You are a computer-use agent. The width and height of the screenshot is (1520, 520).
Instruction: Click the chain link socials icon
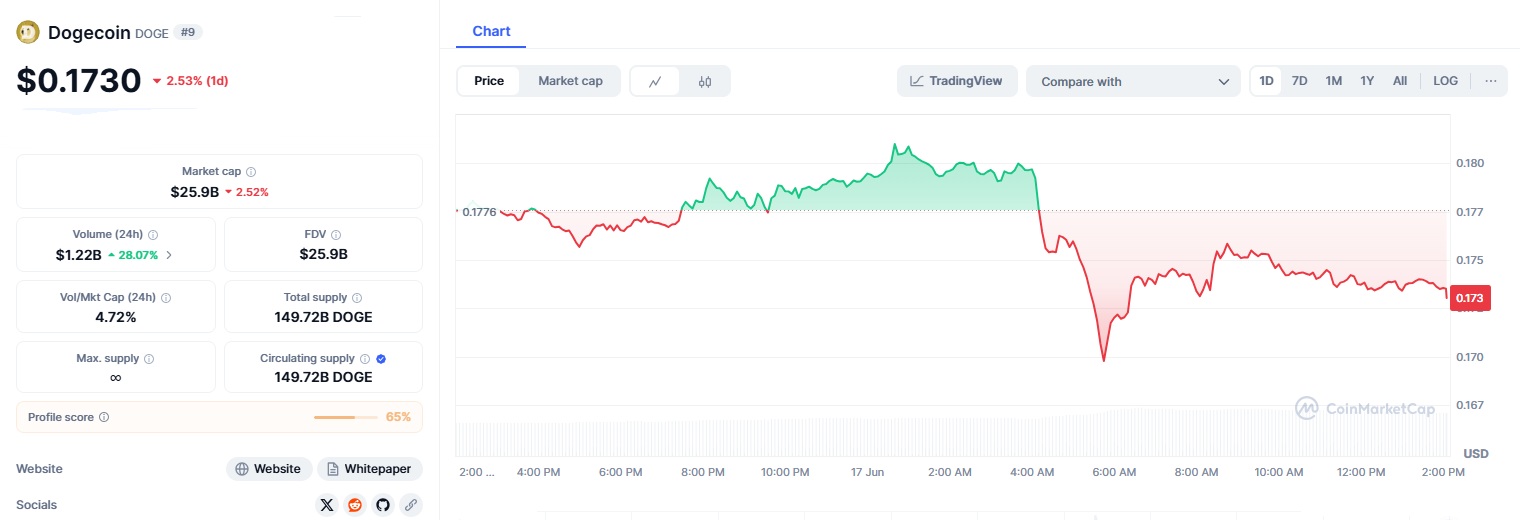pos(410,505)
